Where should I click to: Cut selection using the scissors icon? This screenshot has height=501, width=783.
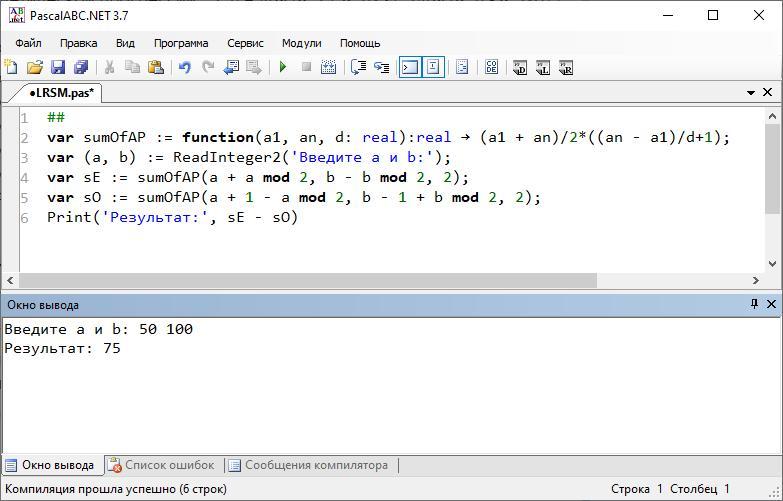[x=109, y=66]
